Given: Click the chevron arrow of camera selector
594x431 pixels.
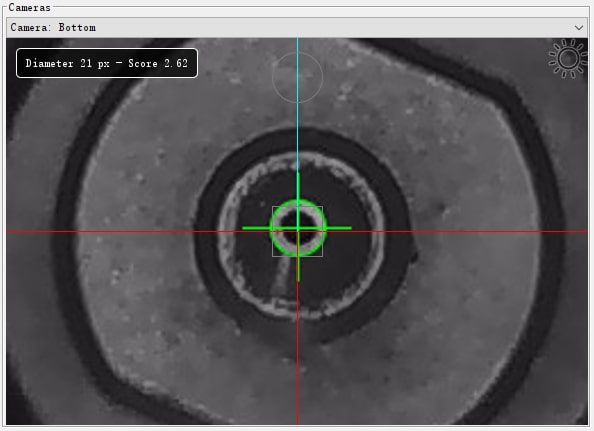Looking at the screenshot, I should pyautogui.click(x=578, y=28).
